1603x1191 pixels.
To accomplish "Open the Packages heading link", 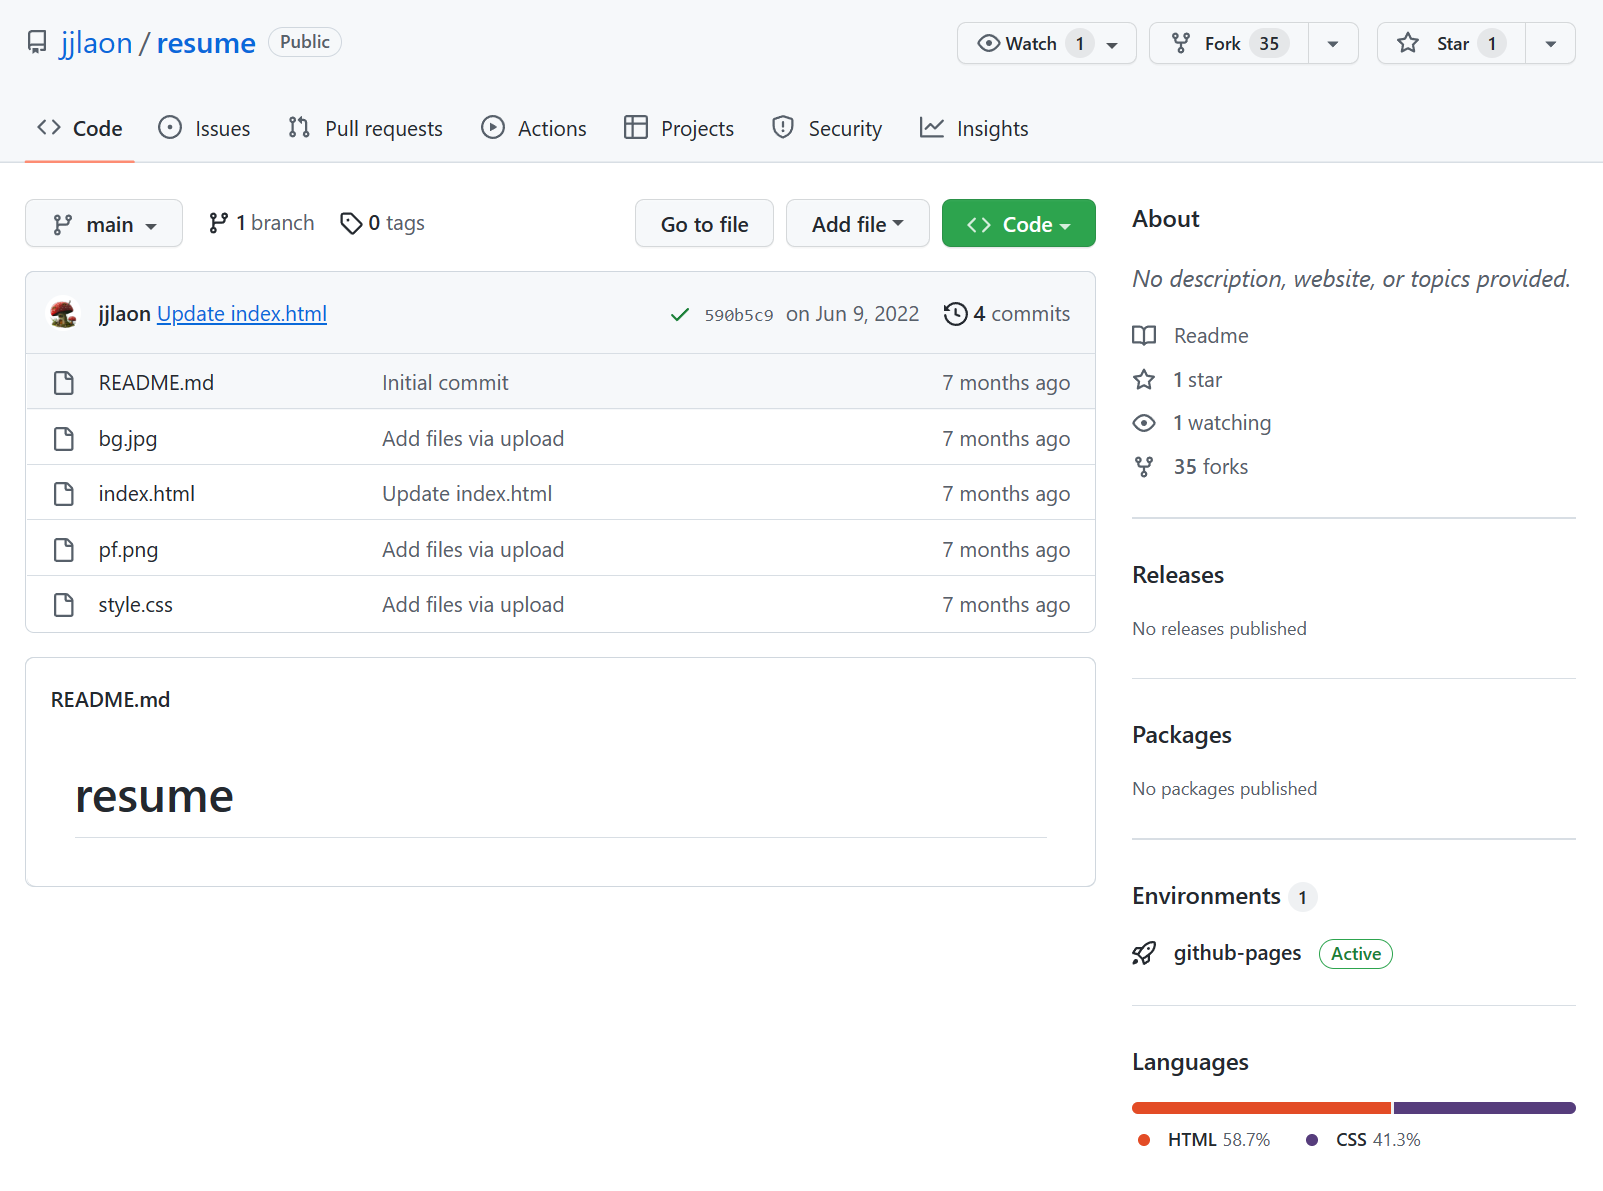I will [x=1182, y=735].
